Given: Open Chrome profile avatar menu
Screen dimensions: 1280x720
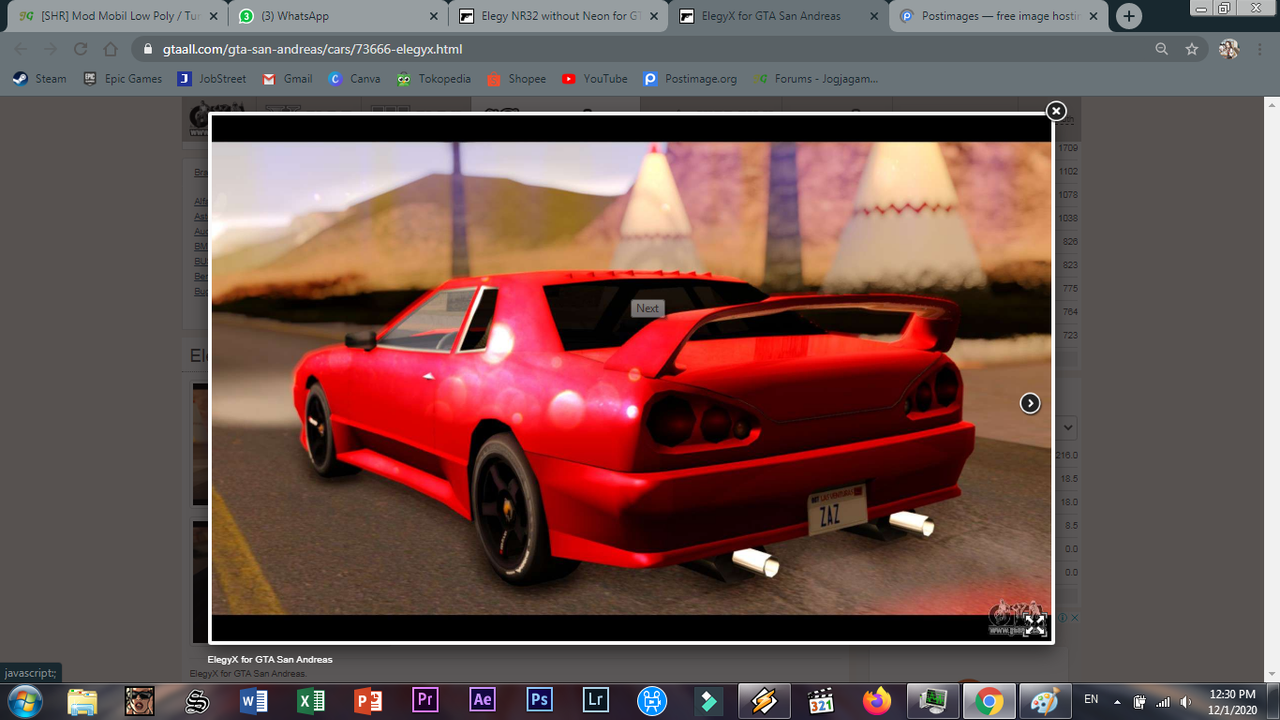Looking at the screenshot, I should (x=1229, y=49).
